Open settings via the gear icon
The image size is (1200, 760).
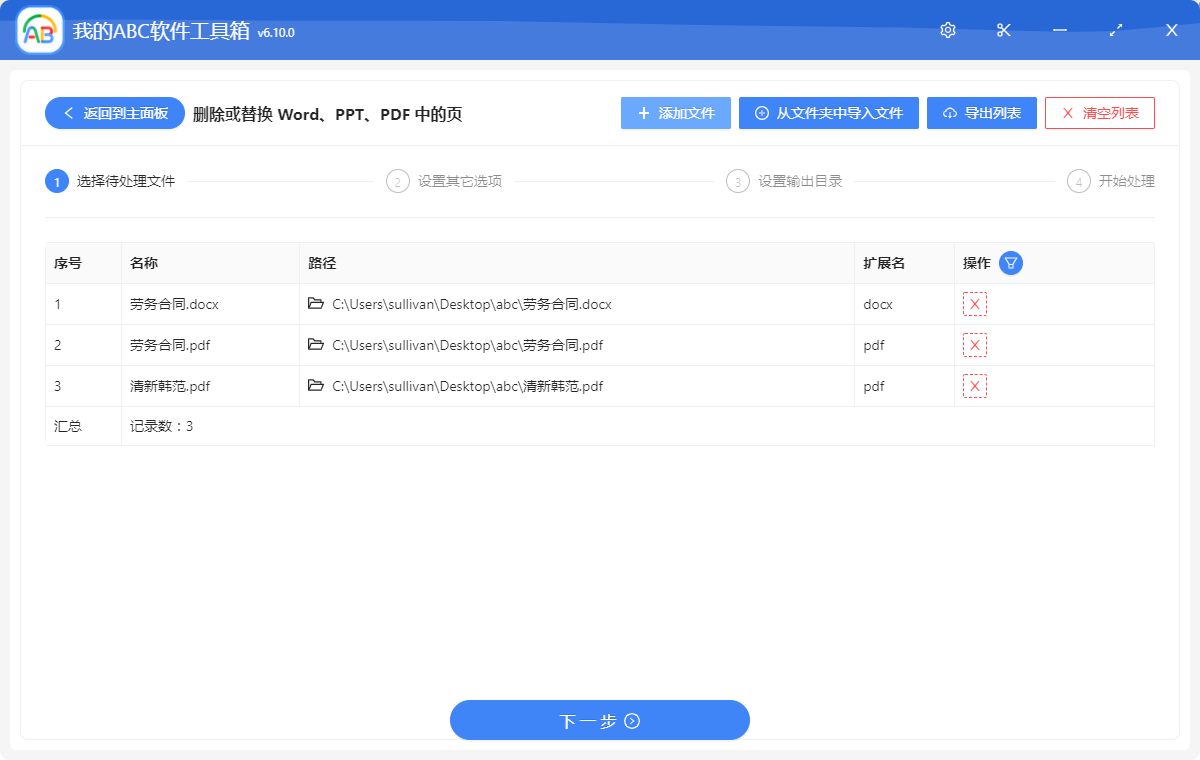tap(947, 30)
